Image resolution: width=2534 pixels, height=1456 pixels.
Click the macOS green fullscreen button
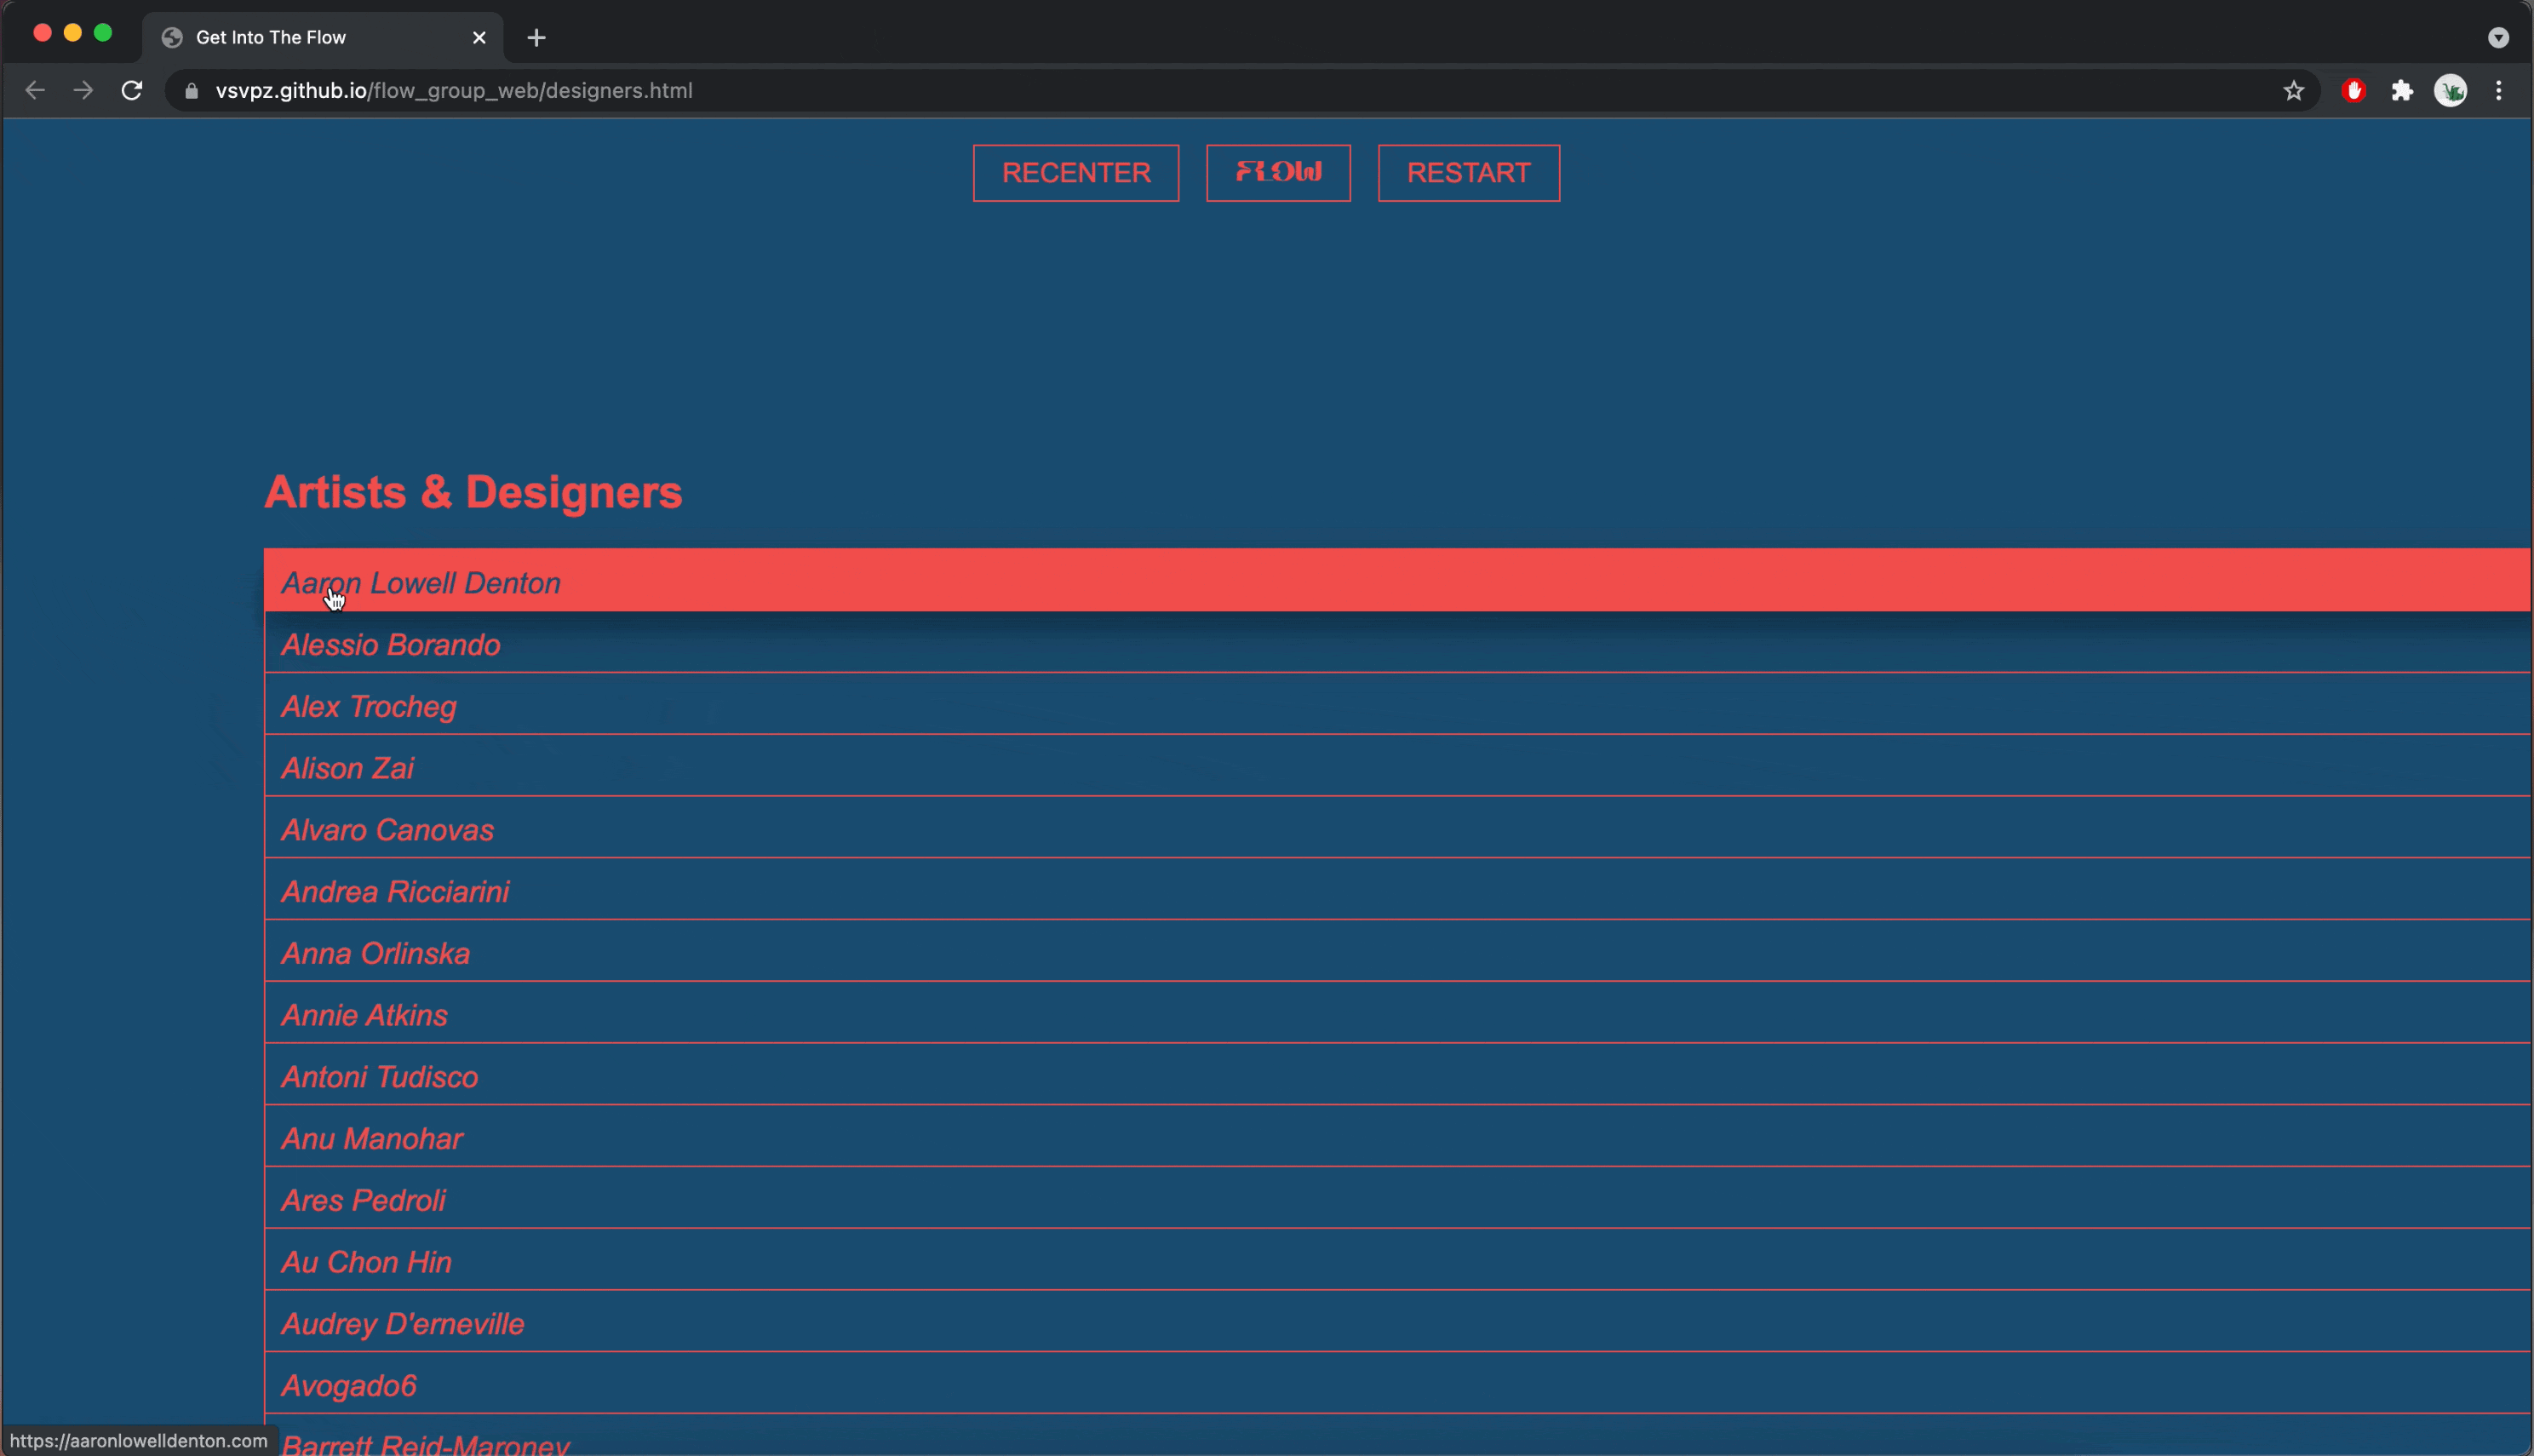click(103, 33)
